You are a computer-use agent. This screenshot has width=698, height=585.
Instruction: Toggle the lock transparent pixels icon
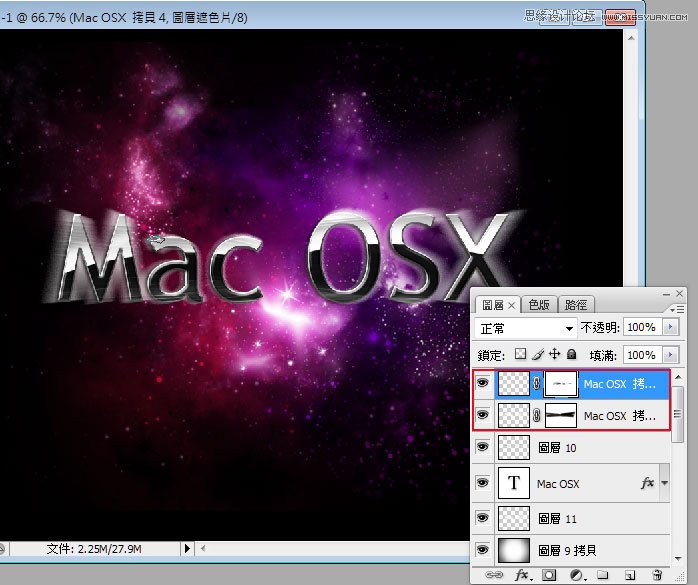tap(520, 354)
